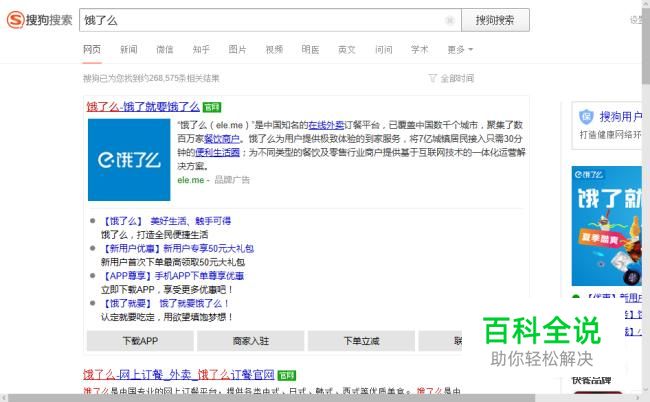650x402 pixels.
Task: Select the 网页 tab
Action: (x=92, y=50)
